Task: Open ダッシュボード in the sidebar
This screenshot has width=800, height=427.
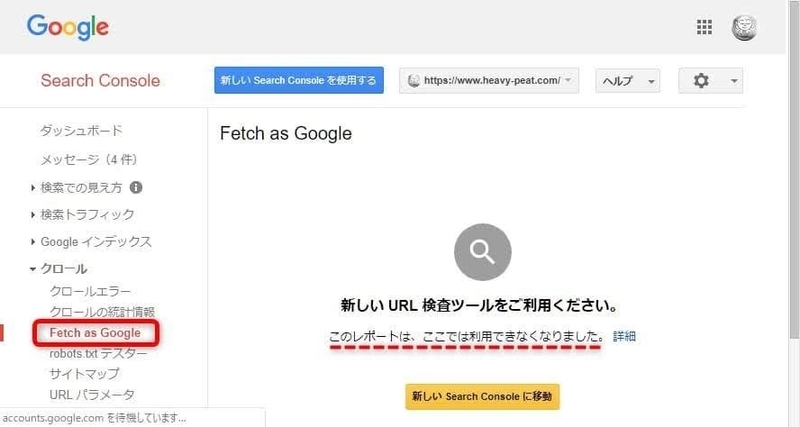Action: tap(82, 131)
